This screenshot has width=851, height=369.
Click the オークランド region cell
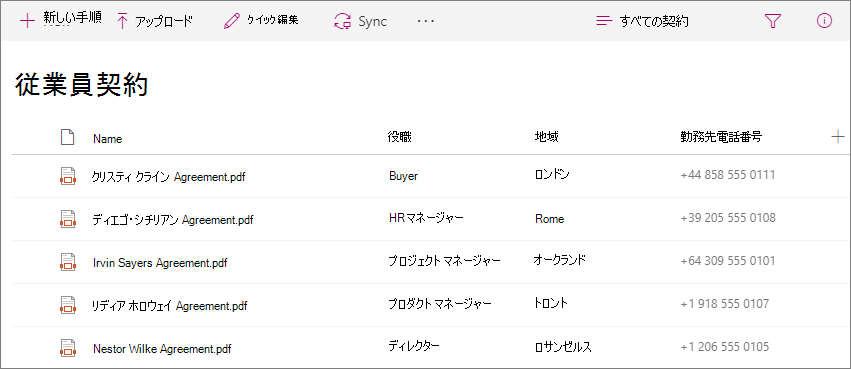(560, 260)
